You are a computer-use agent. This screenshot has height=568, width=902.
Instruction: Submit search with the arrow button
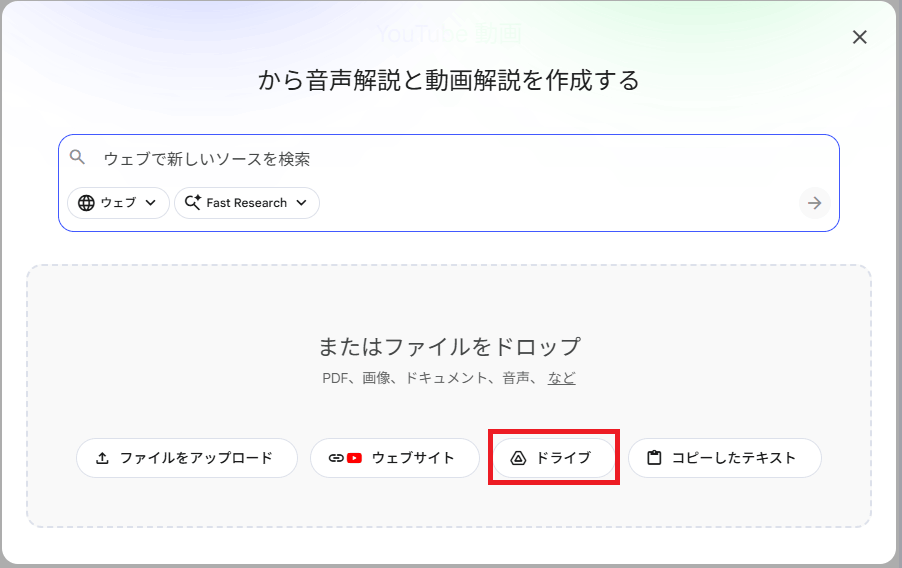click(x=814, y=203)
